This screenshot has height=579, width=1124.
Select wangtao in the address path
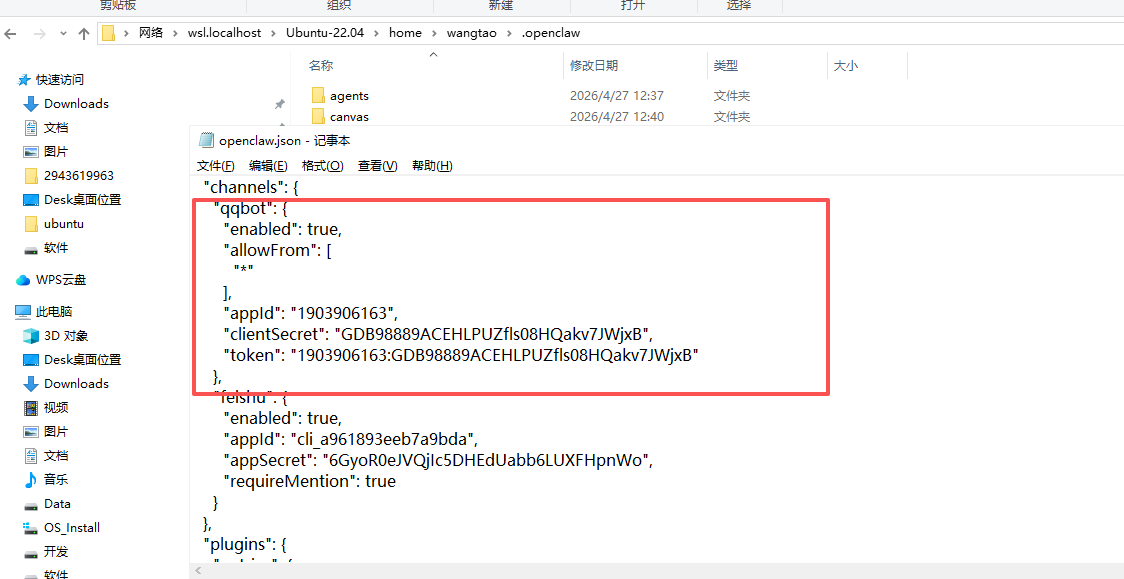pos(472,33)
